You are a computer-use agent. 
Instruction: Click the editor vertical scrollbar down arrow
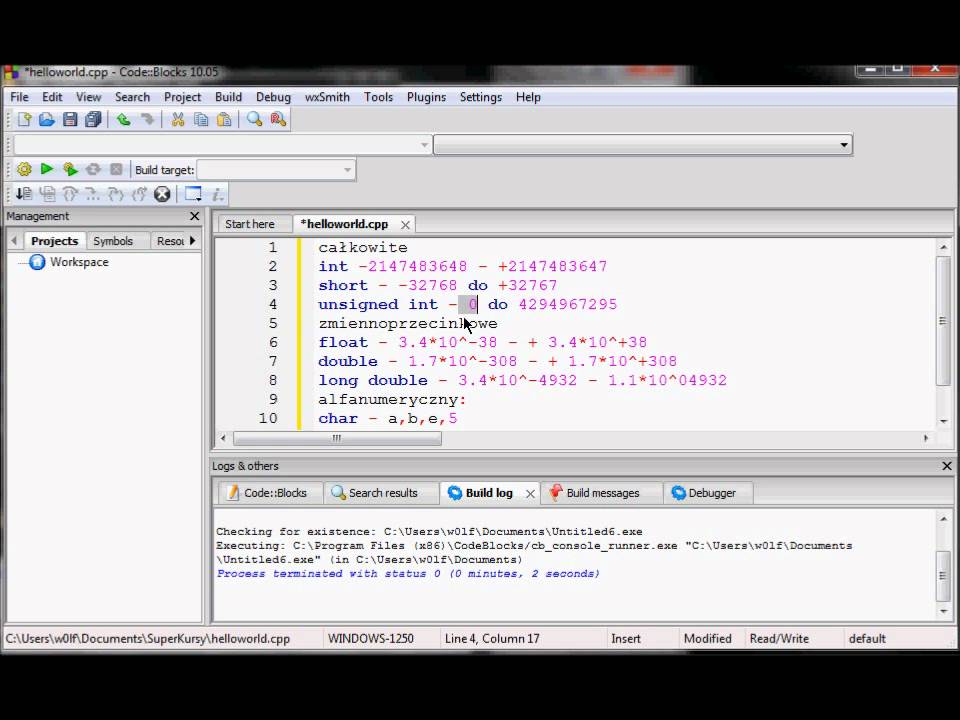943,421
